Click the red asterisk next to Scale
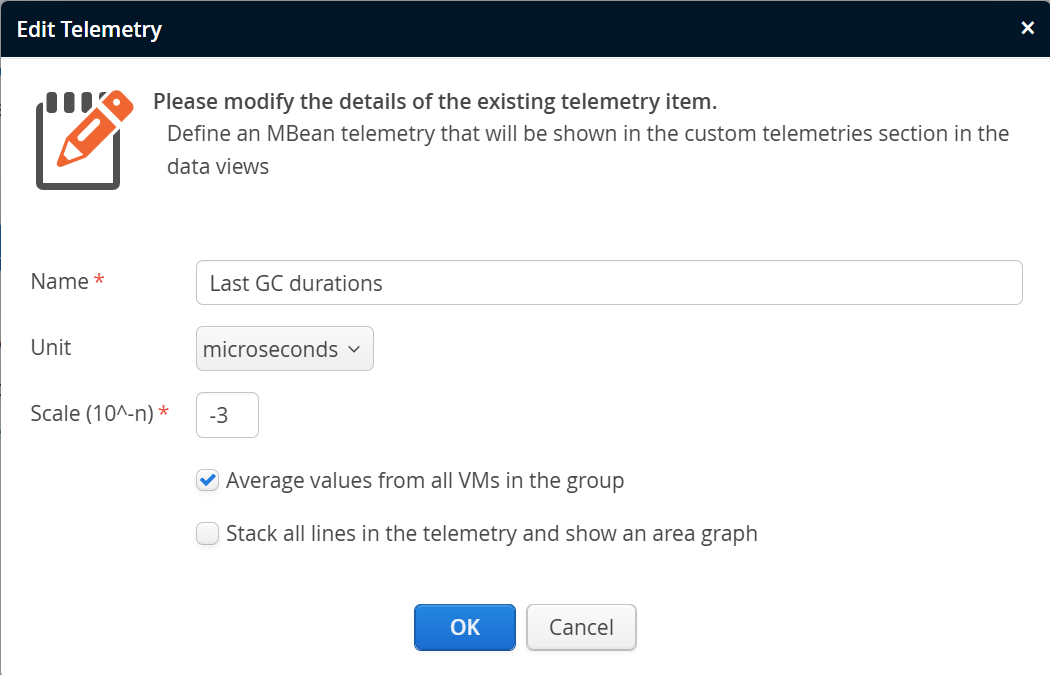The width and height of the screenshot is (1050, 675). click(x=164, y=413)
